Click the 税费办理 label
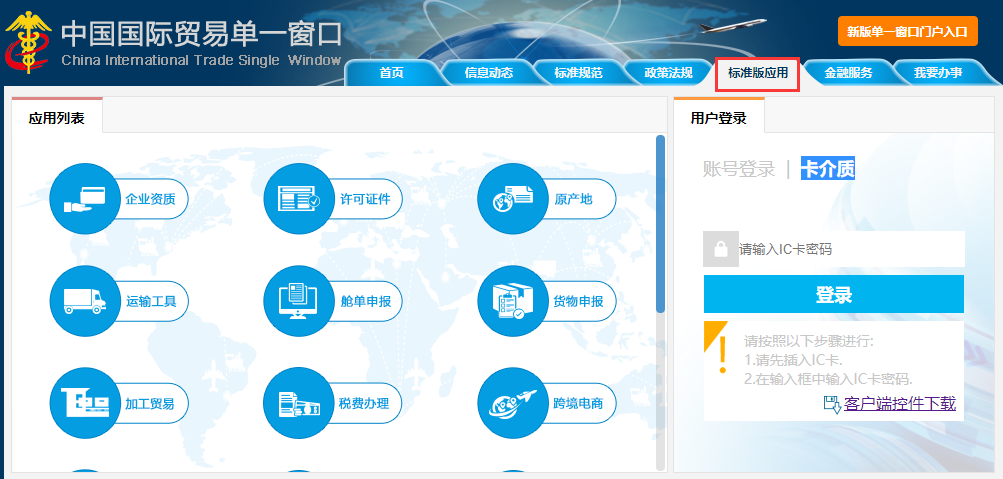Image resolution: width=1003 pixels, height=479 pixels. (363, 404)
